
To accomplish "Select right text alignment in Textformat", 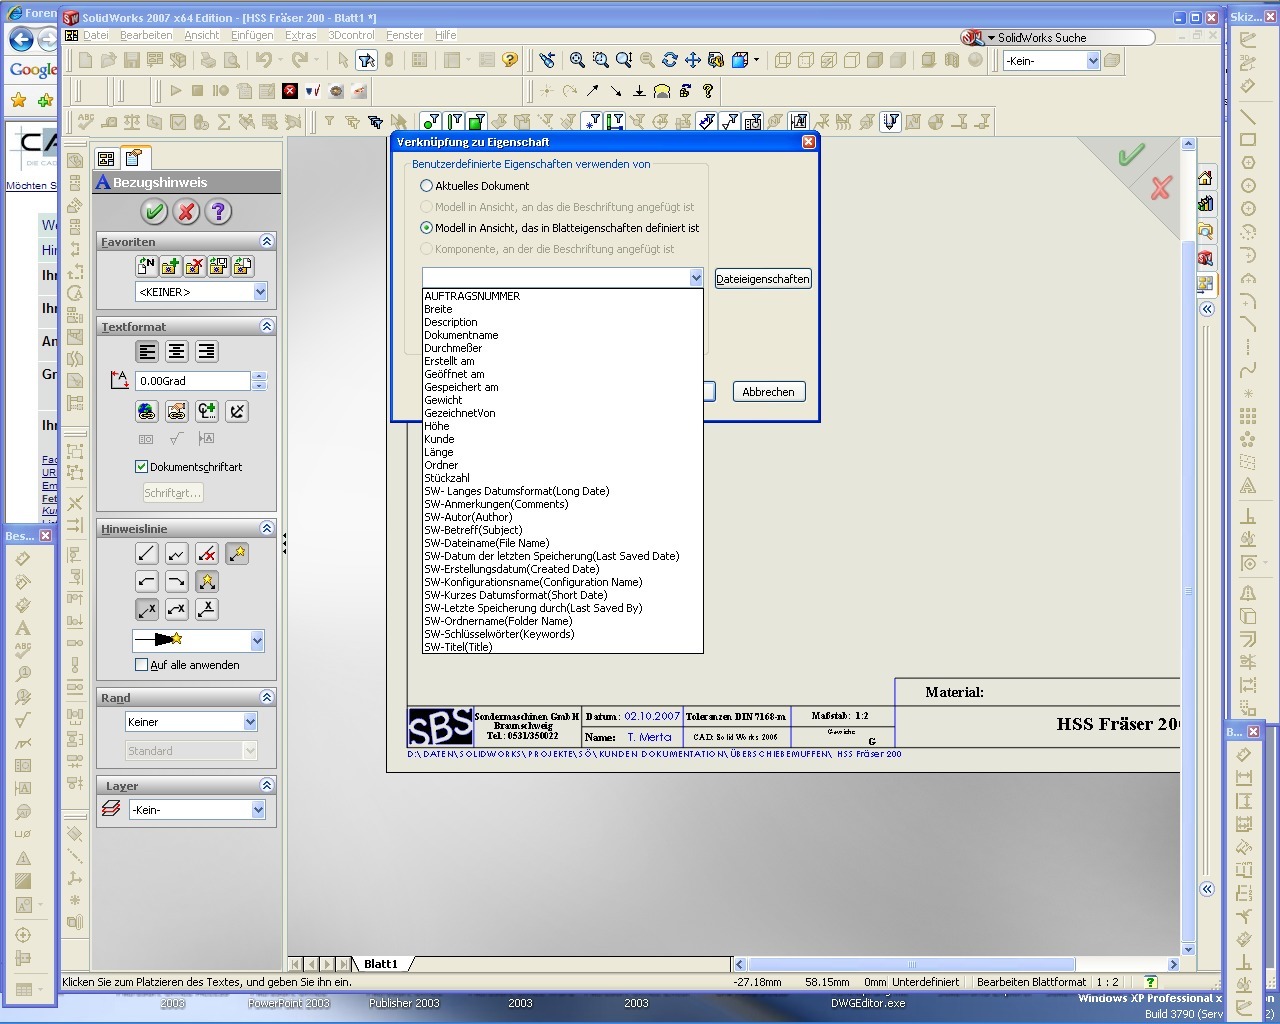I will click(206, 351).
